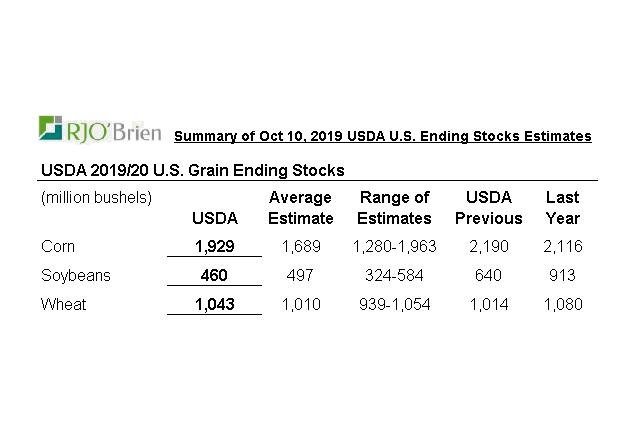Select the corn average estimate 1,689
This screenshot has width=636, height=430.
[x=301, y=246]
